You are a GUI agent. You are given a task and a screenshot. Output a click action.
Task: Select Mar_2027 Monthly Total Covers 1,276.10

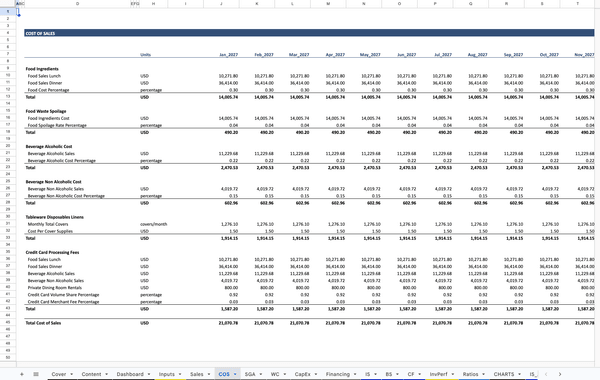(x=301, y=224)
